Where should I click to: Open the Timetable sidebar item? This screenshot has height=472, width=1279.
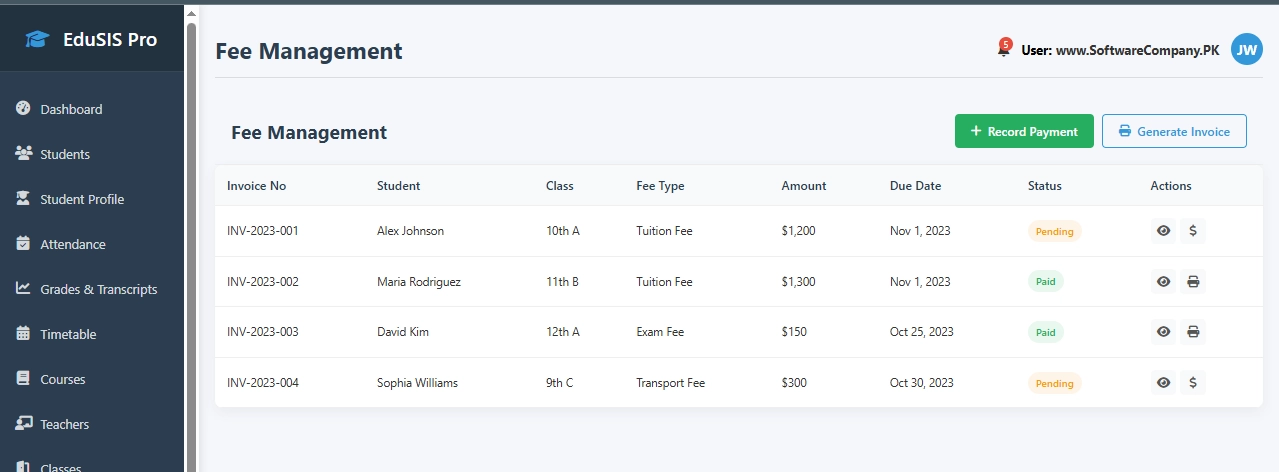coord(68,334)
